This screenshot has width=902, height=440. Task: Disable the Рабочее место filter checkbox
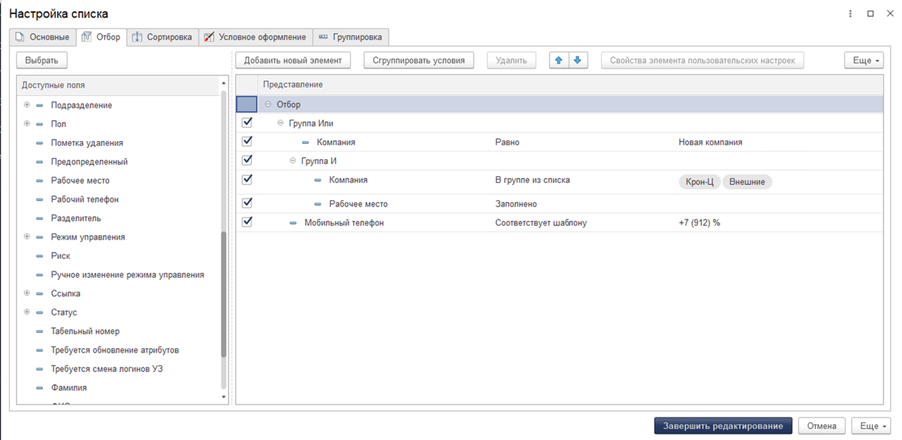[x=247, y=203]
